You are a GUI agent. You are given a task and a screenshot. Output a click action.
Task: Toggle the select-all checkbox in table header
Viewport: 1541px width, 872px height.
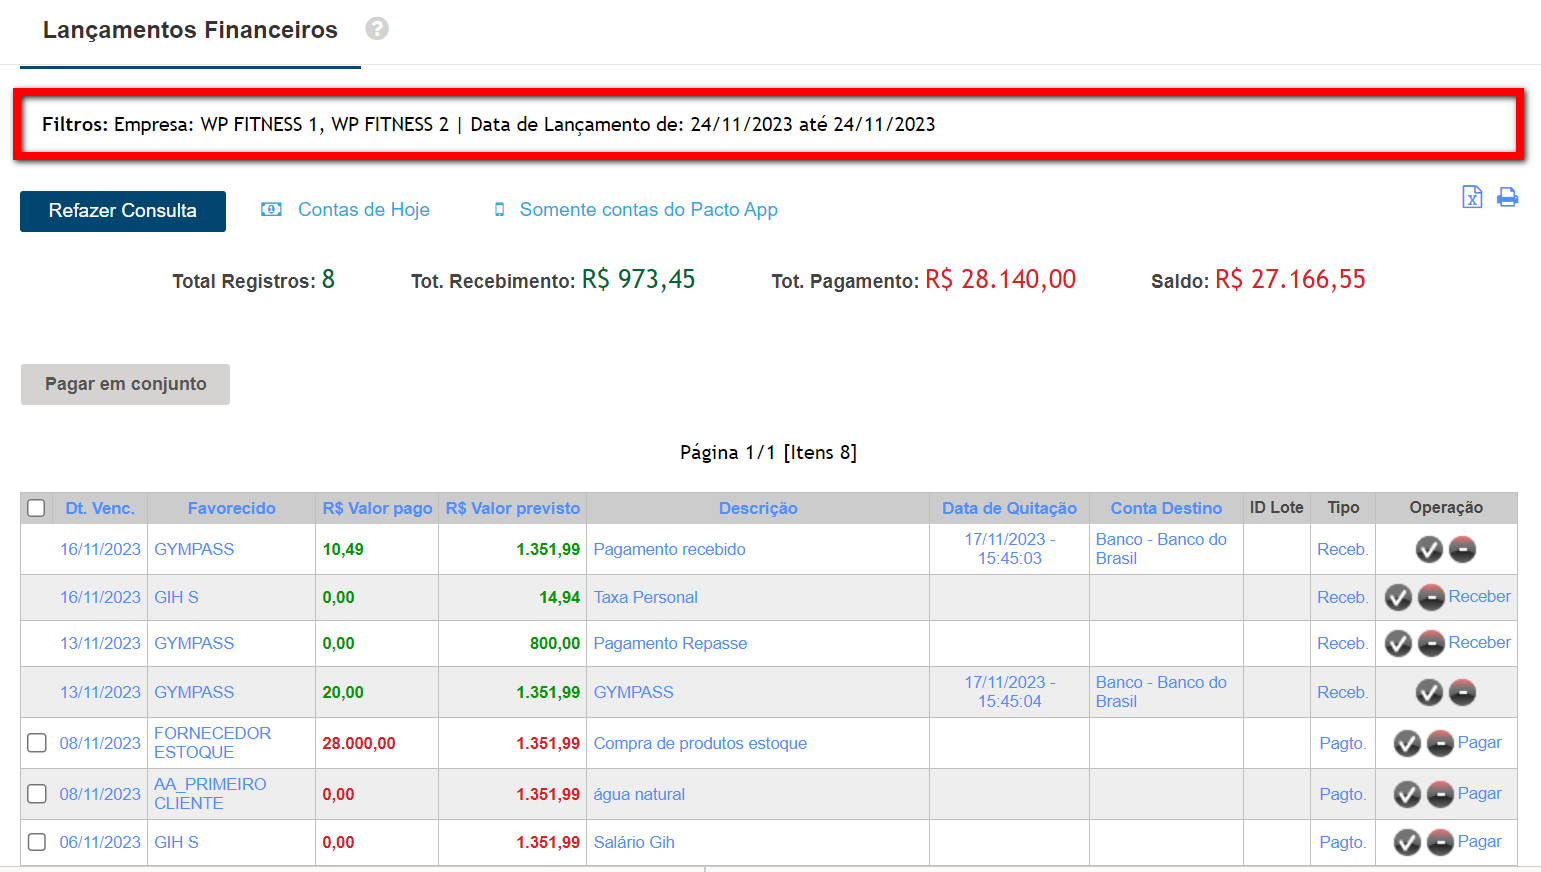coord(36,508)
